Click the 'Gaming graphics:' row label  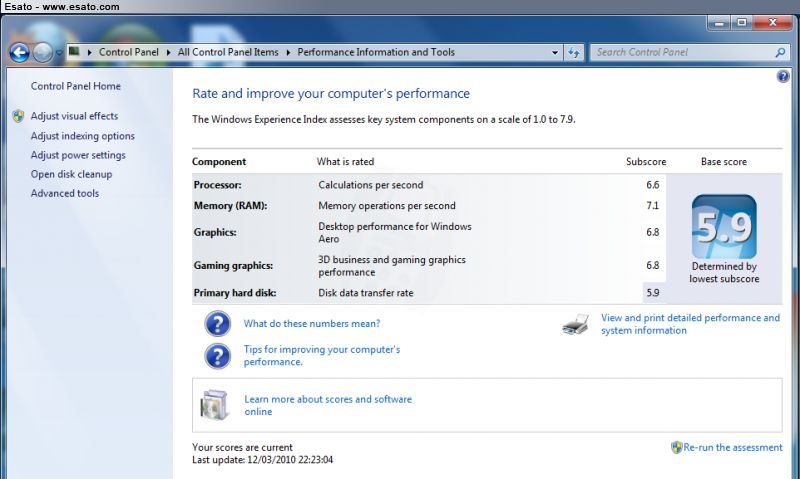pyautogui.click(x=233, y=265)
